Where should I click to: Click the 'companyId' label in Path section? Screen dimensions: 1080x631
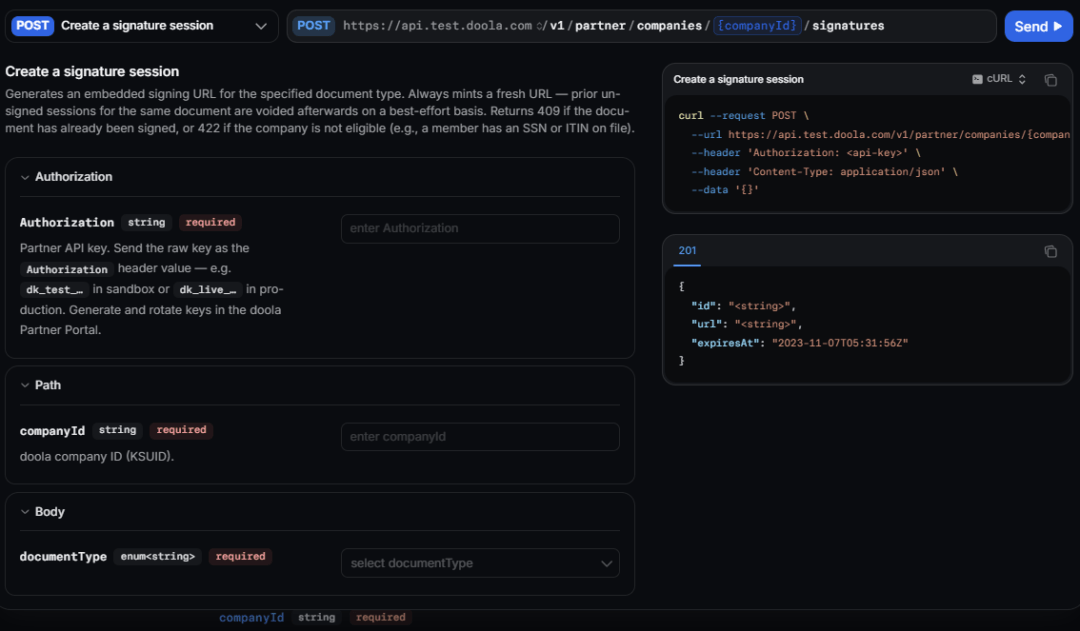tap(52, 431)
